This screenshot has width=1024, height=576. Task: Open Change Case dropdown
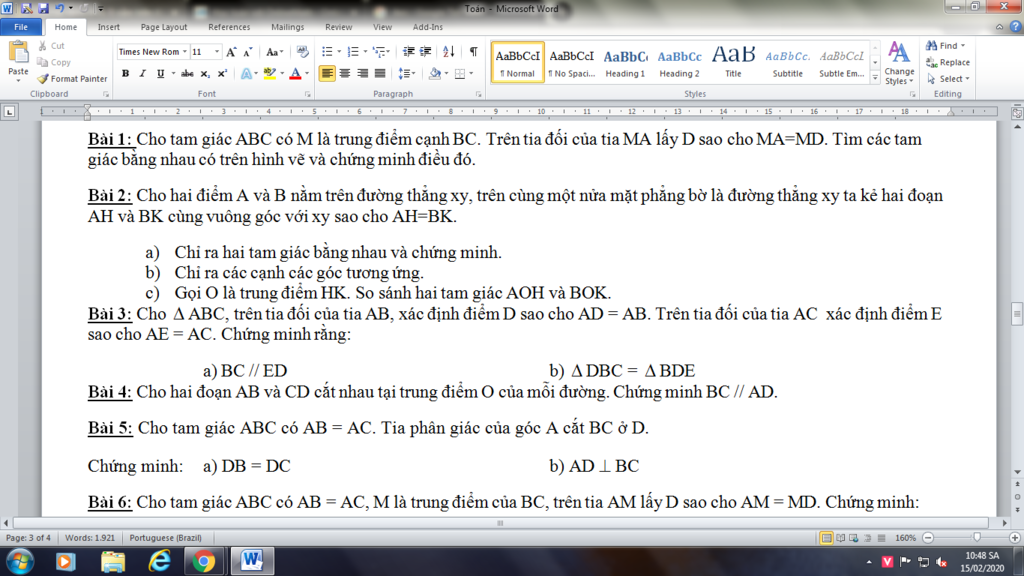pyautogui.click(x=274, y=52)
